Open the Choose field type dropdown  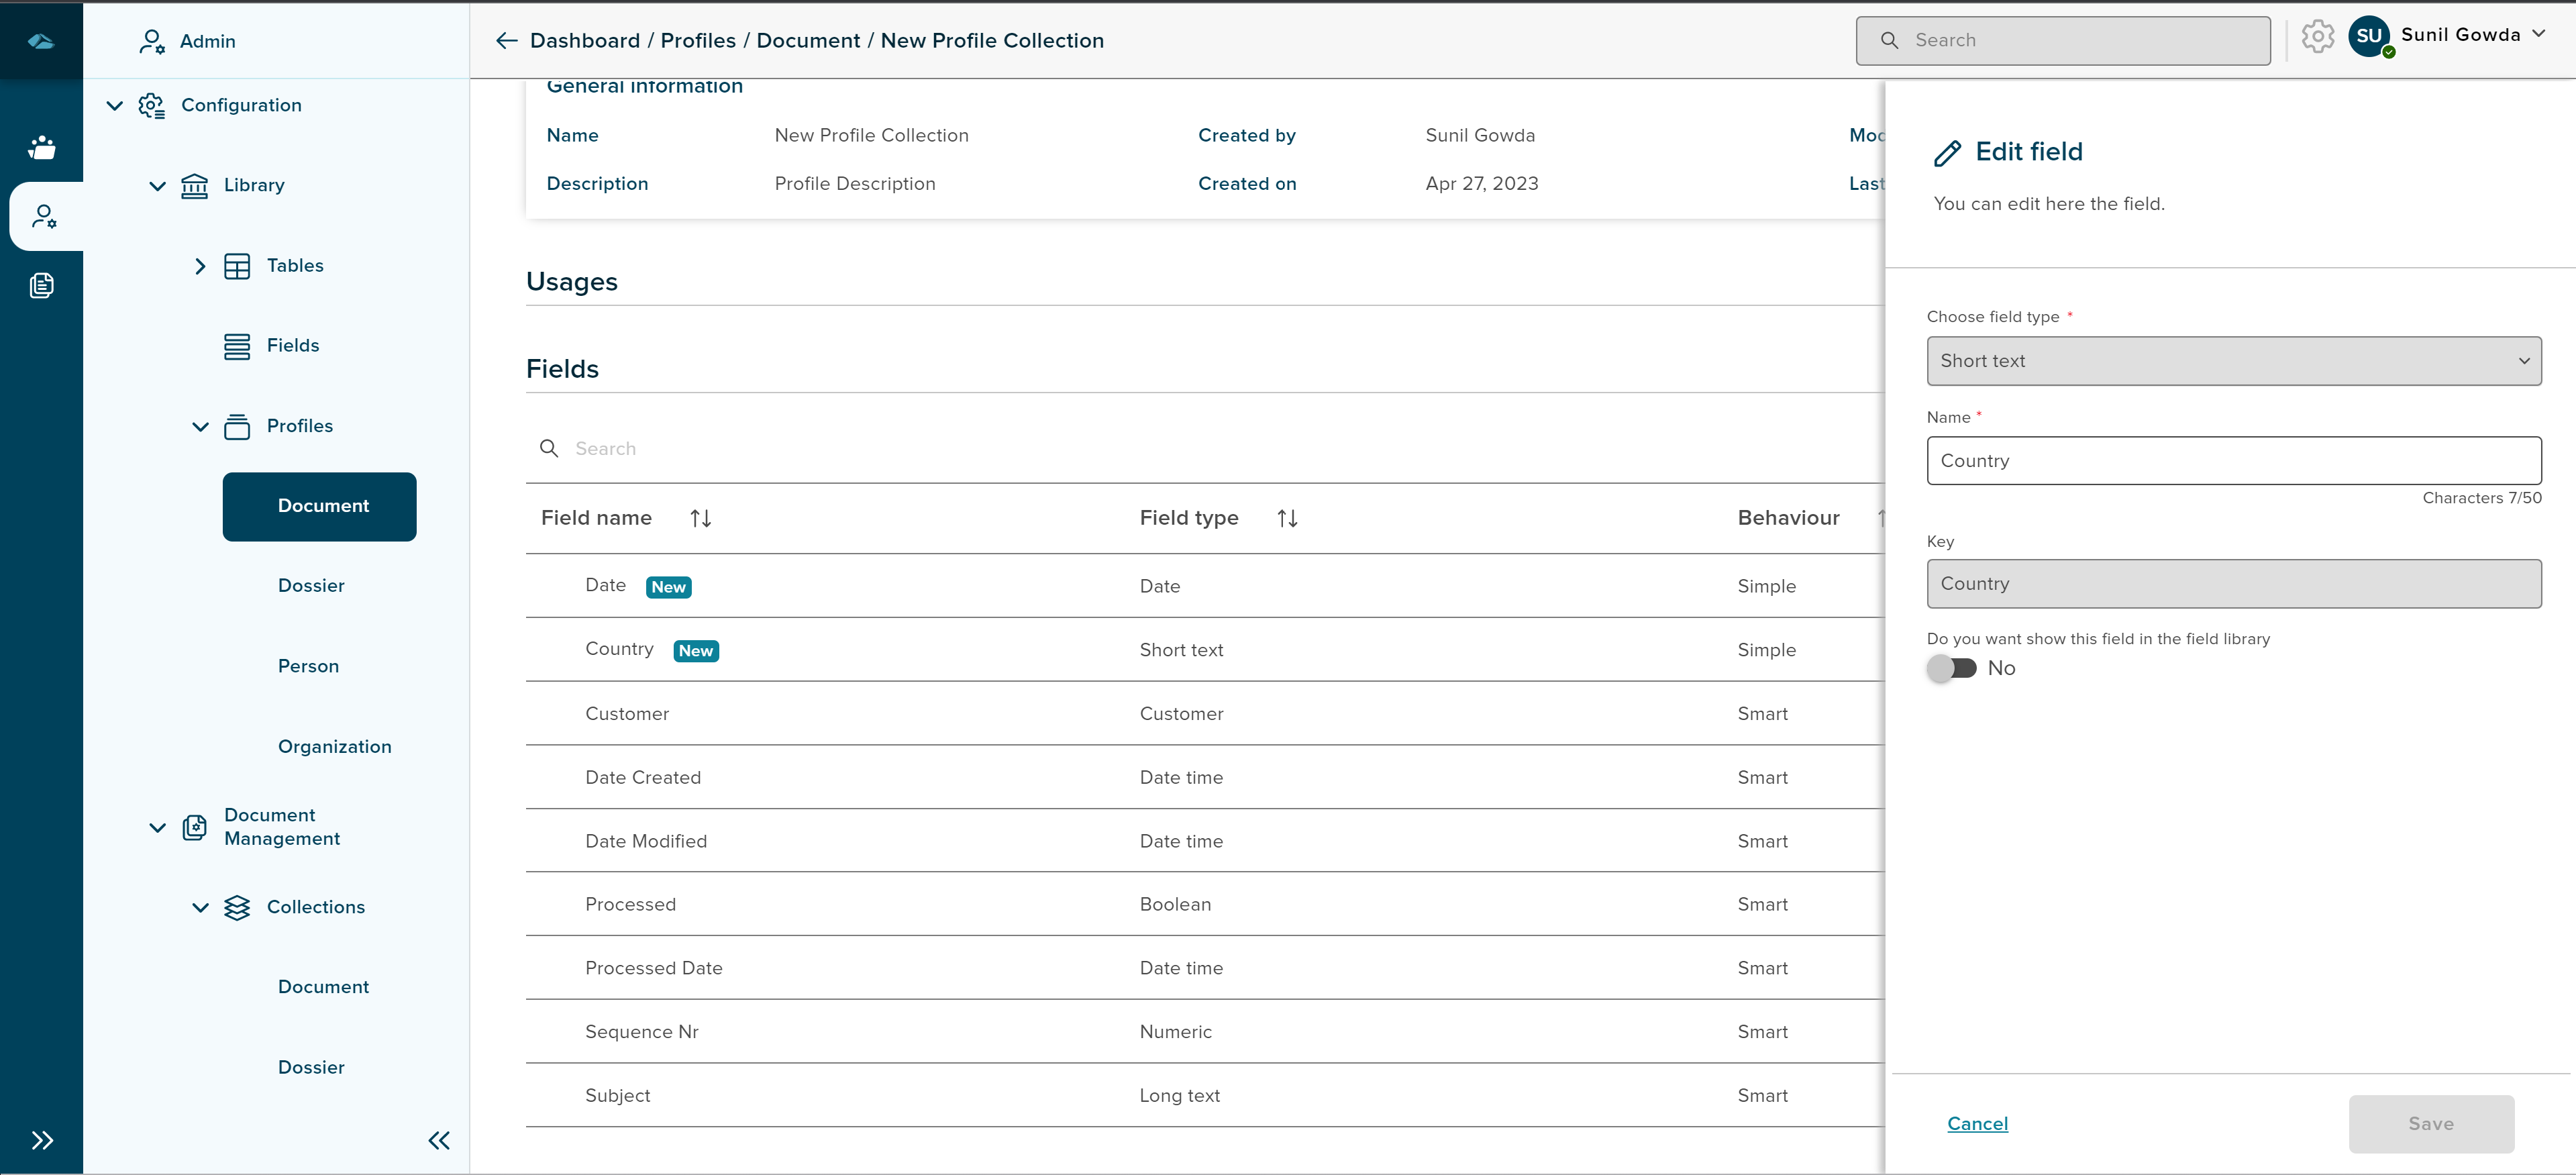[x=2233, y=361]
